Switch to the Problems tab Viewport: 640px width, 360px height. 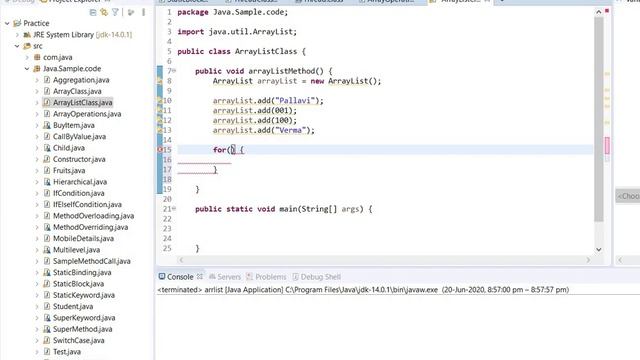pos(267,277)
